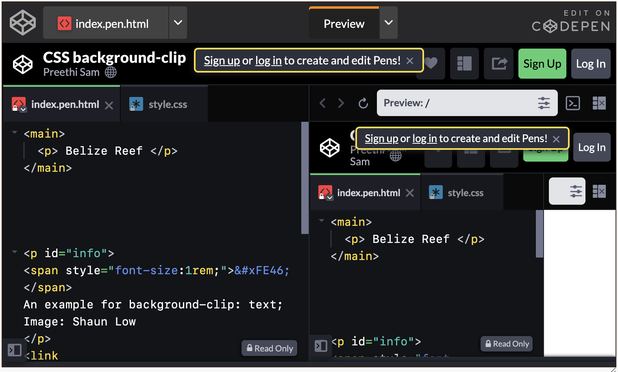
Task: Close the nested preview index.pen.html tab
Action: click(410, 193)
